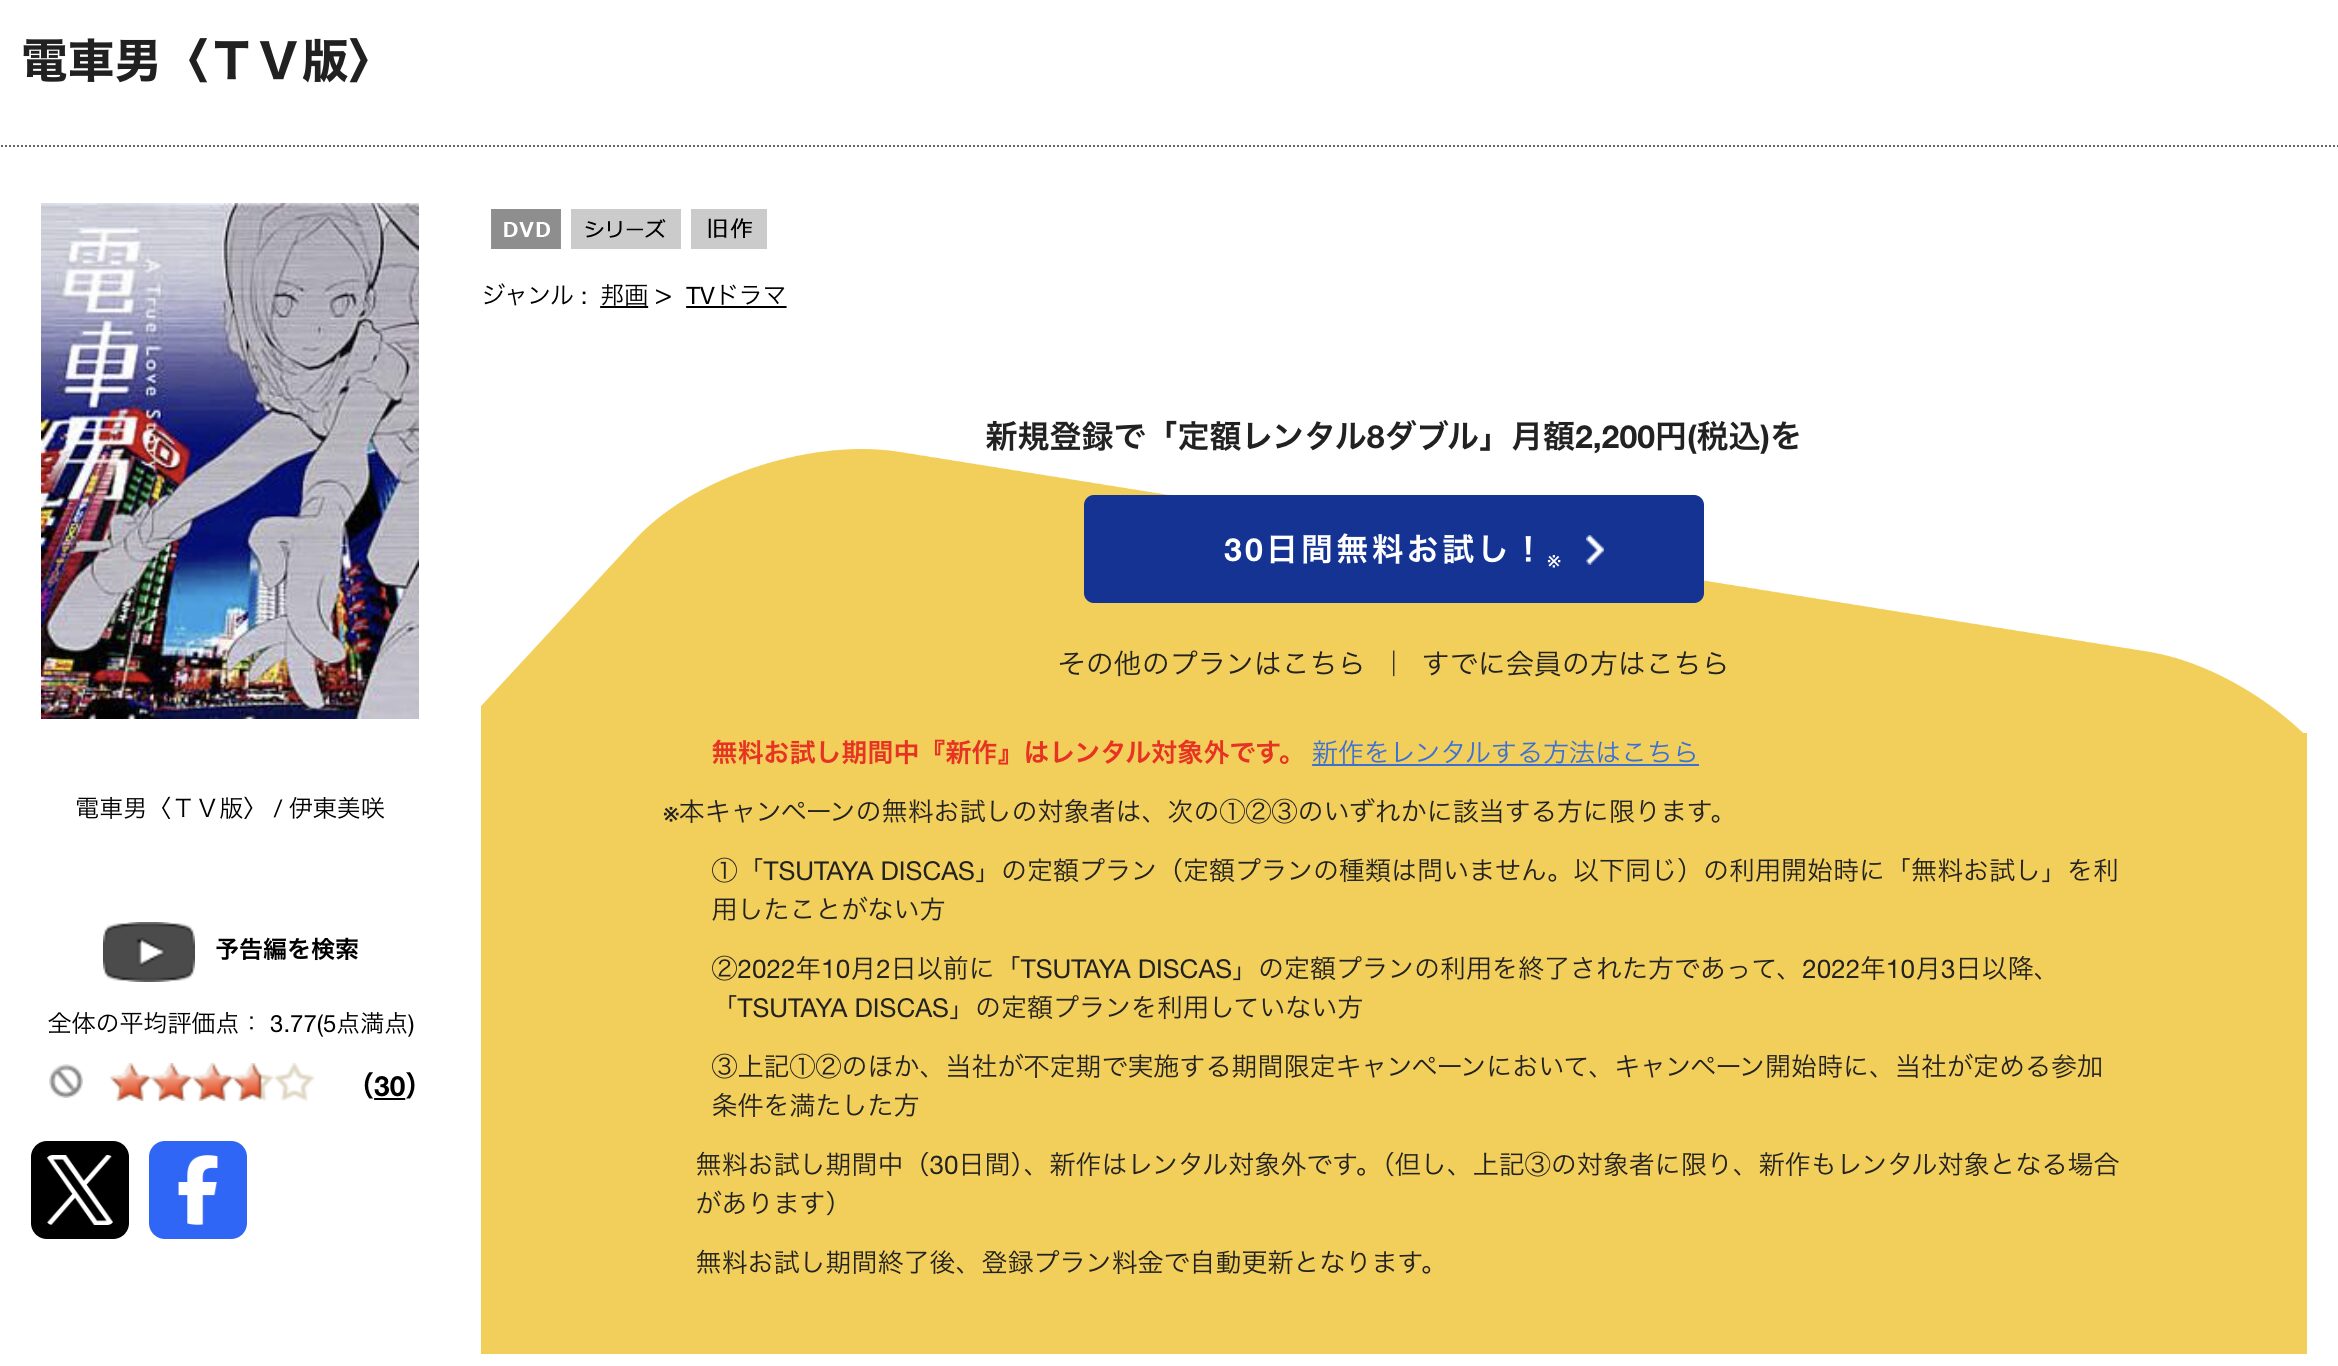Open the TVドラマ genre page
The width and height of the screenshot is (2338, 1366).
click(x=735, y=295)
